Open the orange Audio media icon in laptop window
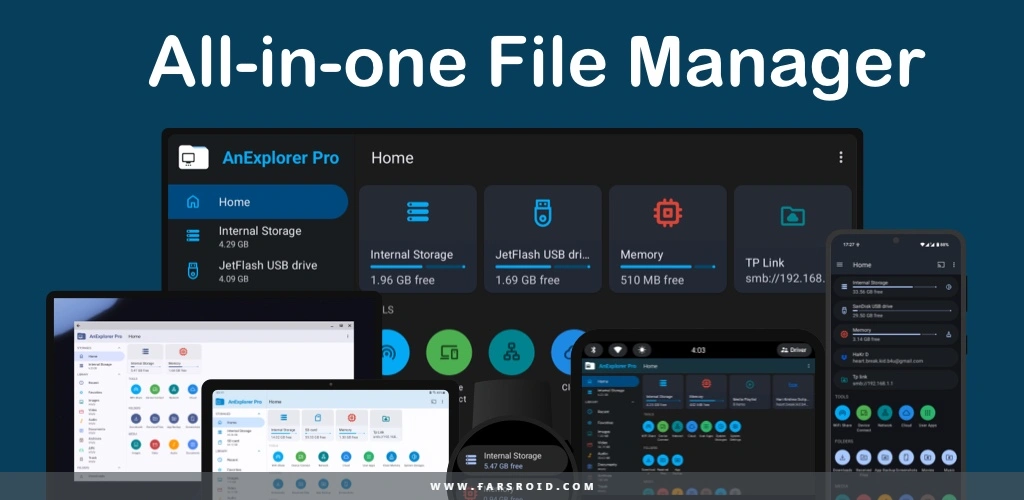 tap(174, 445)
